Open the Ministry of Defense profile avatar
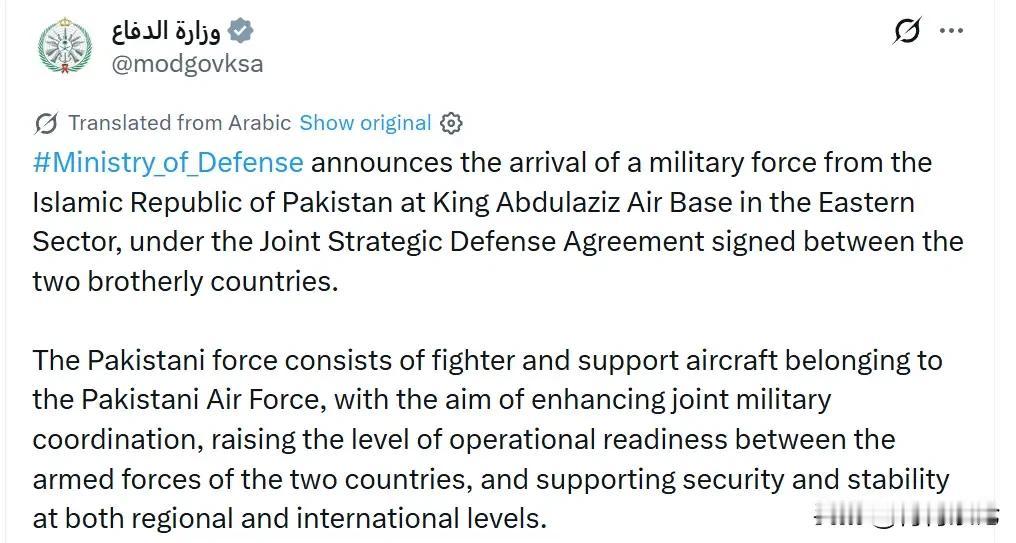The width and height of the screenshot is (1016, 543). 64,47
